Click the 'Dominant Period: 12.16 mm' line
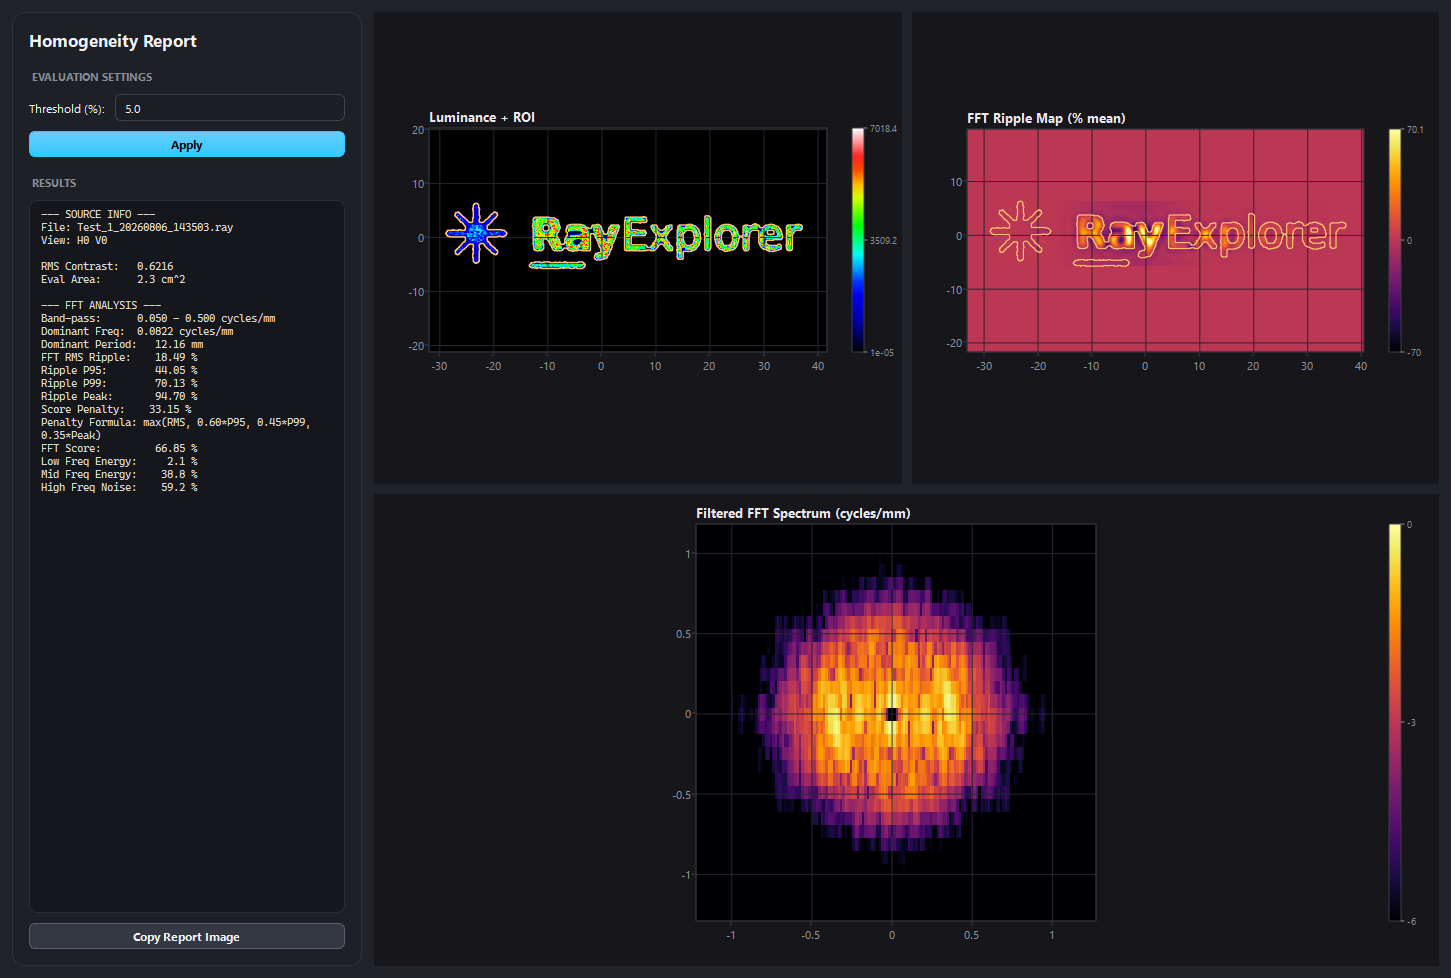The height and width of the screenshot is (978, 1451). [x=122, y=344]
